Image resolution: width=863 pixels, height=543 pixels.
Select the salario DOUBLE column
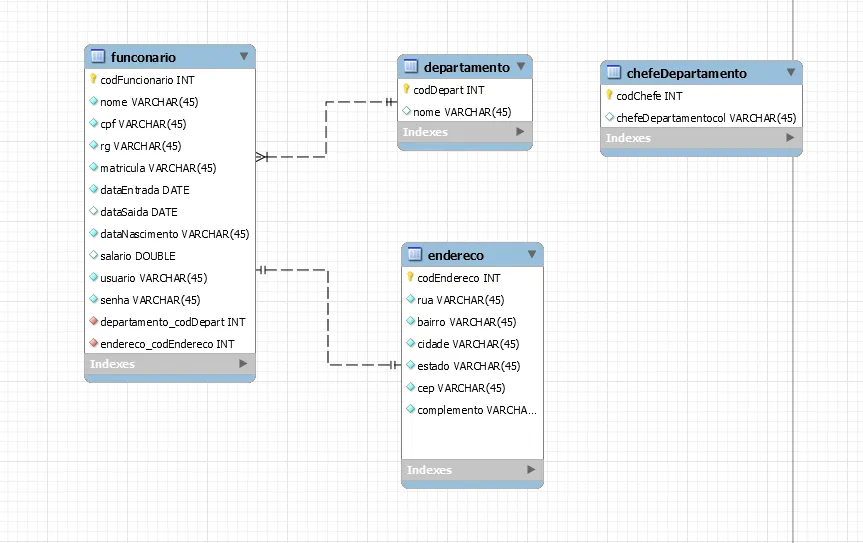(x=138, y=256)
